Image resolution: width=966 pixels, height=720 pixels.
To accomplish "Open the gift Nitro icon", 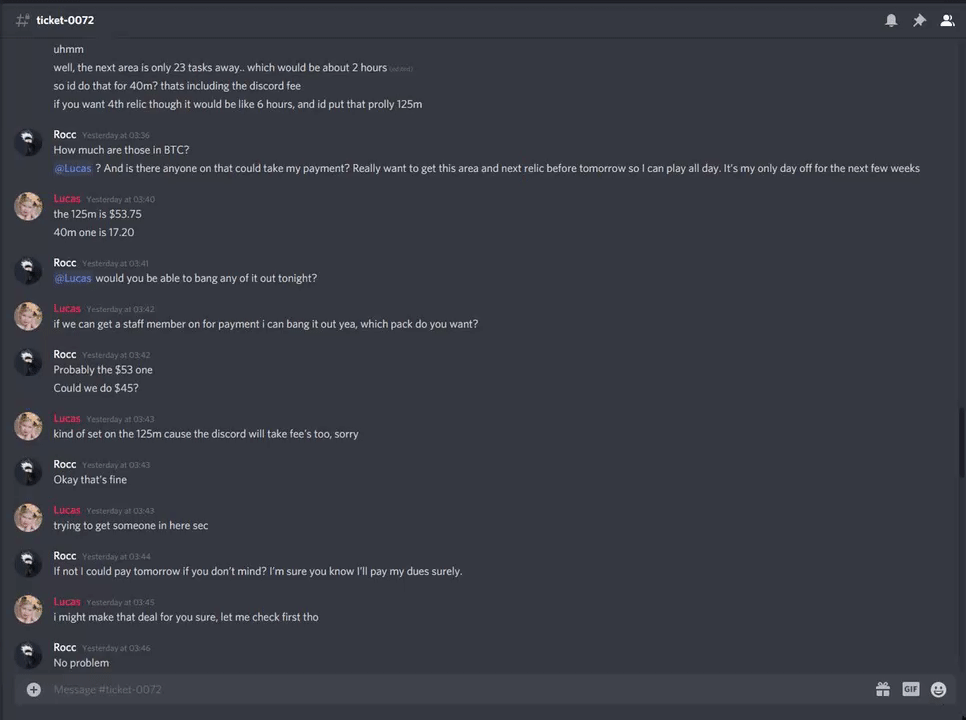I will tap(882, 689).
